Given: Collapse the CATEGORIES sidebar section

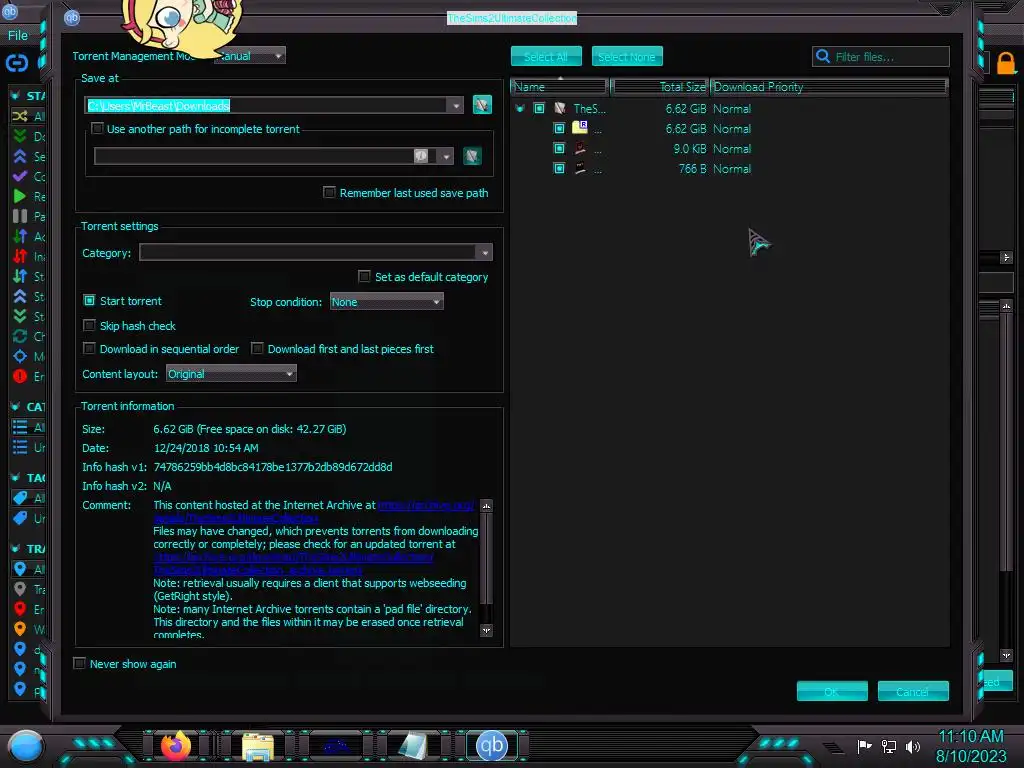Looking at the screenshot, I should [15, 406].
